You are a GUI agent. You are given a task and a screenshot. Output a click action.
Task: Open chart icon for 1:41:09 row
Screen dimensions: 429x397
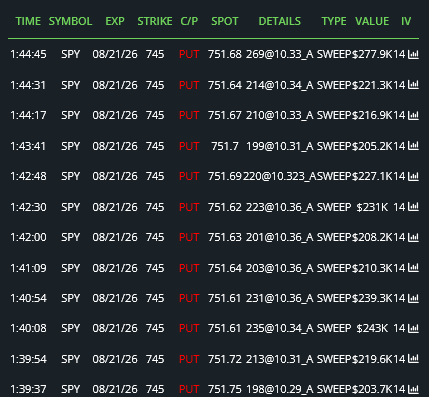point(413,268)
